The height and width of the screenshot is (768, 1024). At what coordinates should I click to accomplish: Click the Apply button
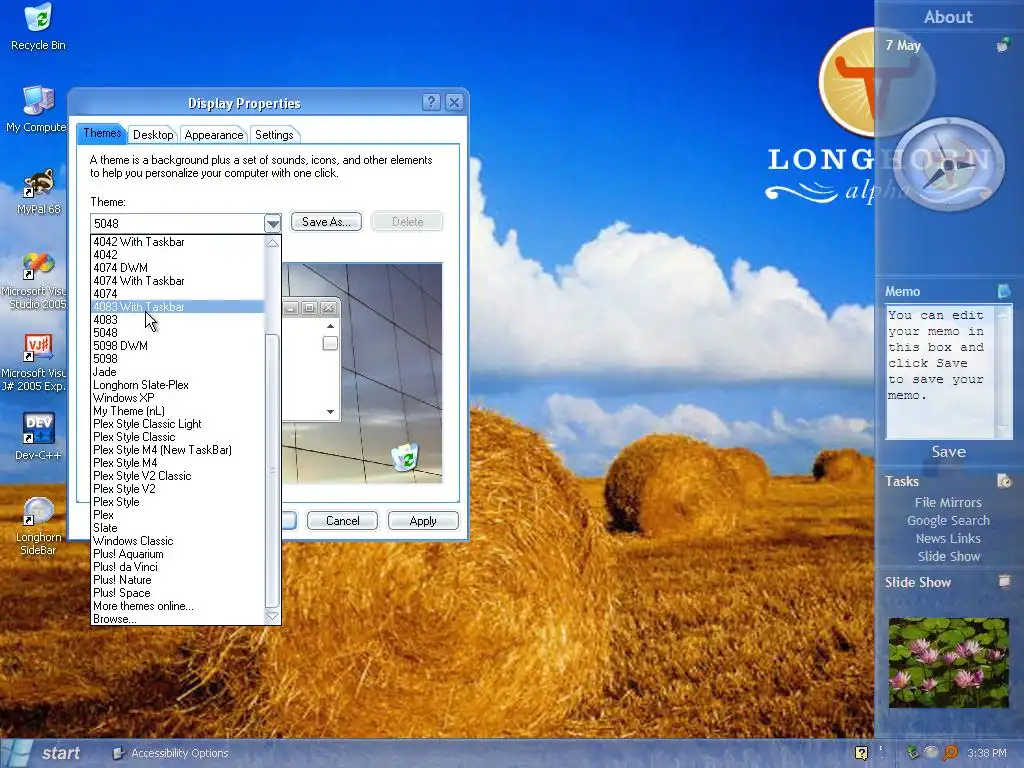[x=423, y=520]
